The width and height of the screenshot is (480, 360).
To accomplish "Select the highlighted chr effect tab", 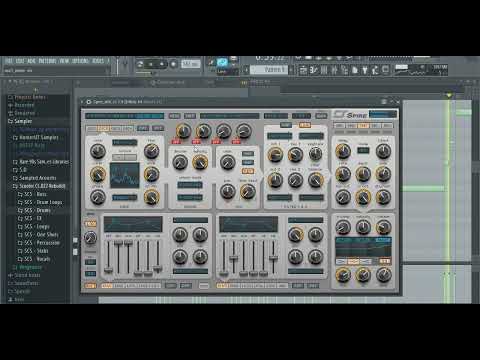I will point(363,126).
